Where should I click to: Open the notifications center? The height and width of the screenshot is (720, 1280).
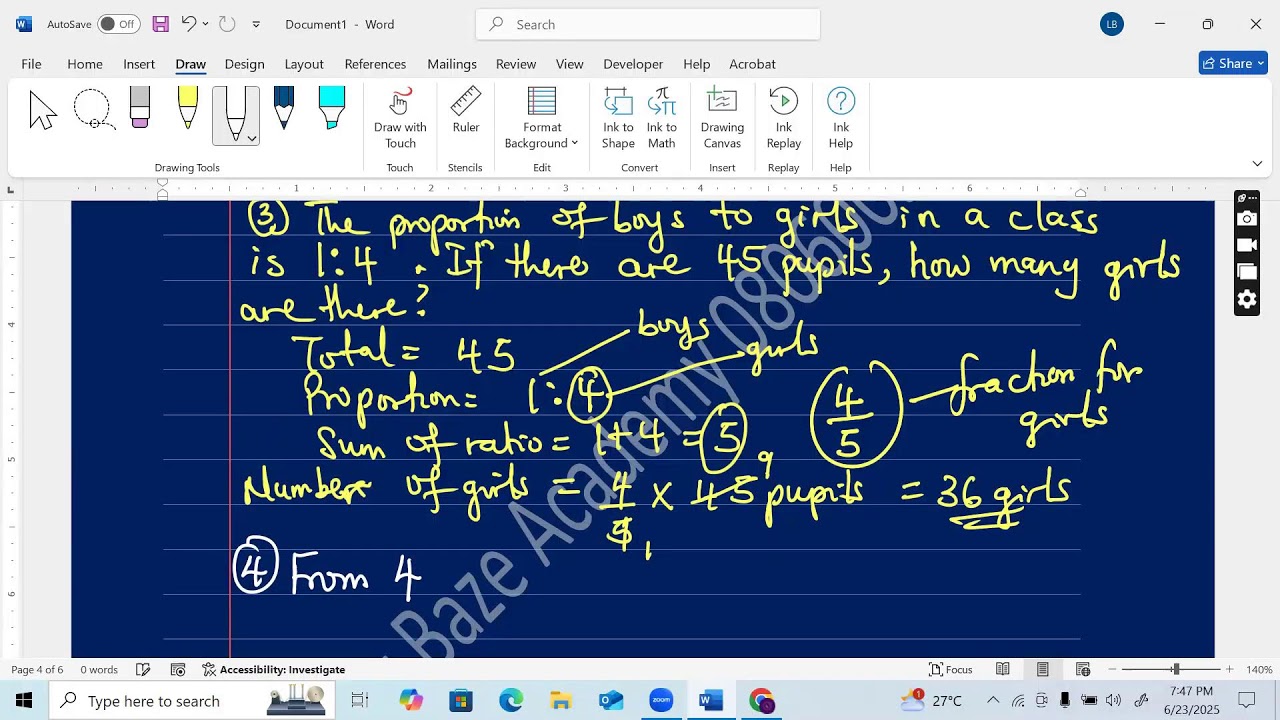(x=1246, y=700)
